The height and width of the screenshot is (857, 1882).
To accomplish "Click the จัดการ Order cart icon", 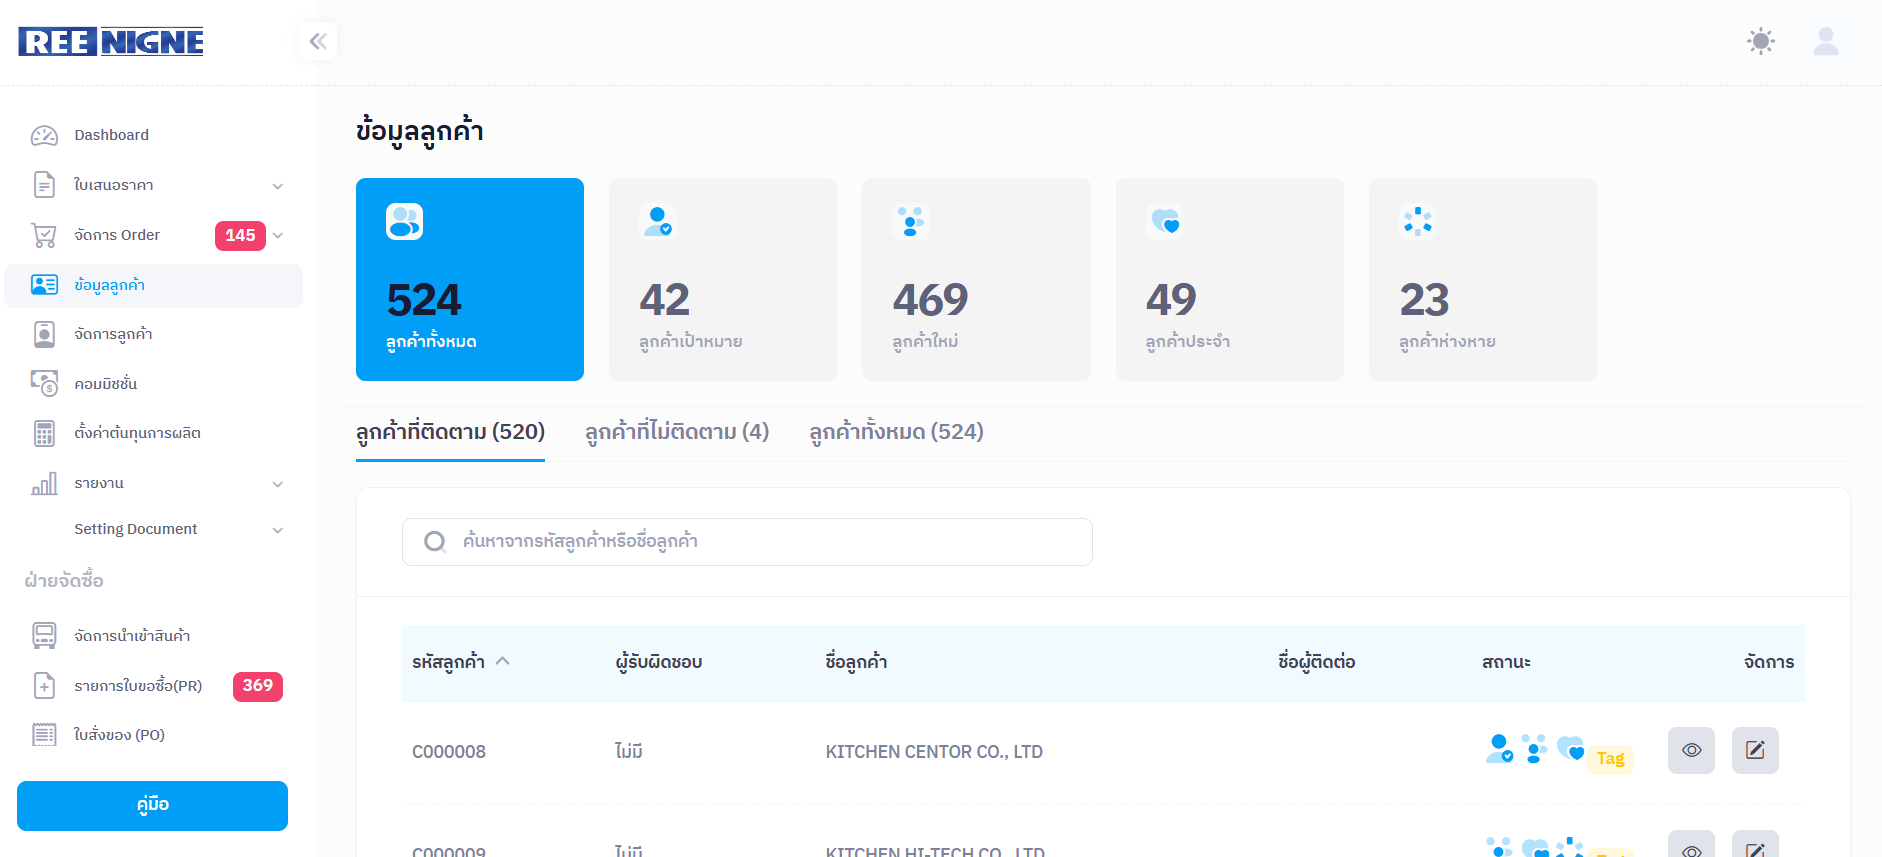I will pos(44,235).
